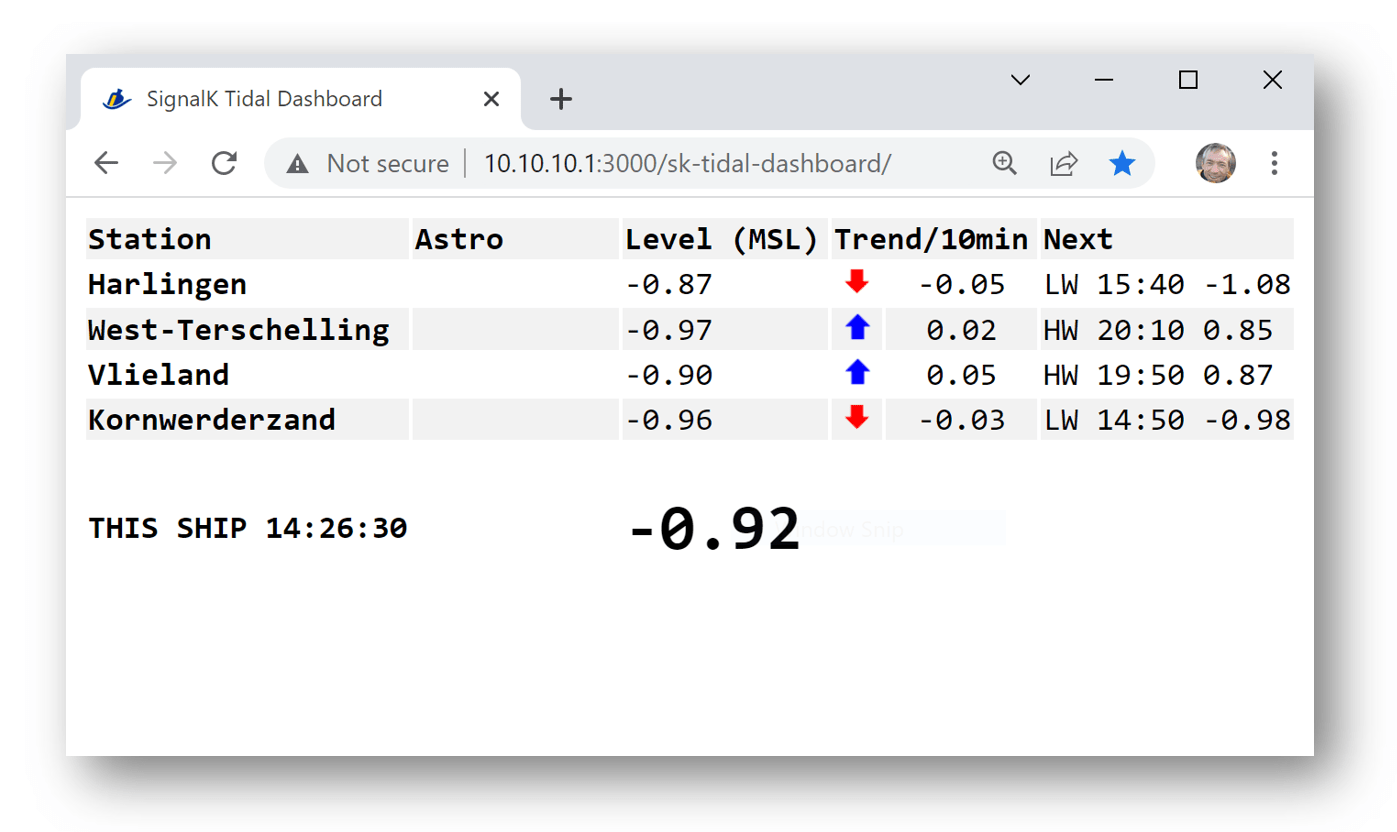Click the red down arrow for Kornwerderzand
The width and height of the screenshot is (1397, 832).
(856, 418)
